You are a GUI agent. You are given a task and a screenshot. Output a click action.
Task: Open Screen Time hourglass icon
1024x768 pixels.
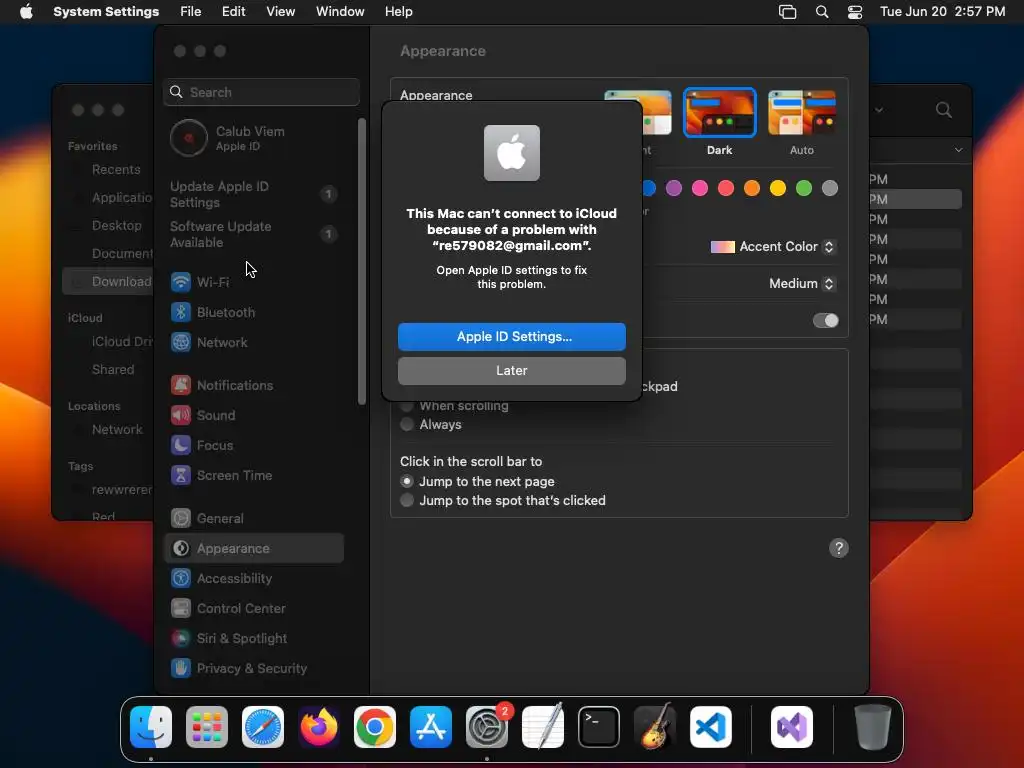point(181,475)
